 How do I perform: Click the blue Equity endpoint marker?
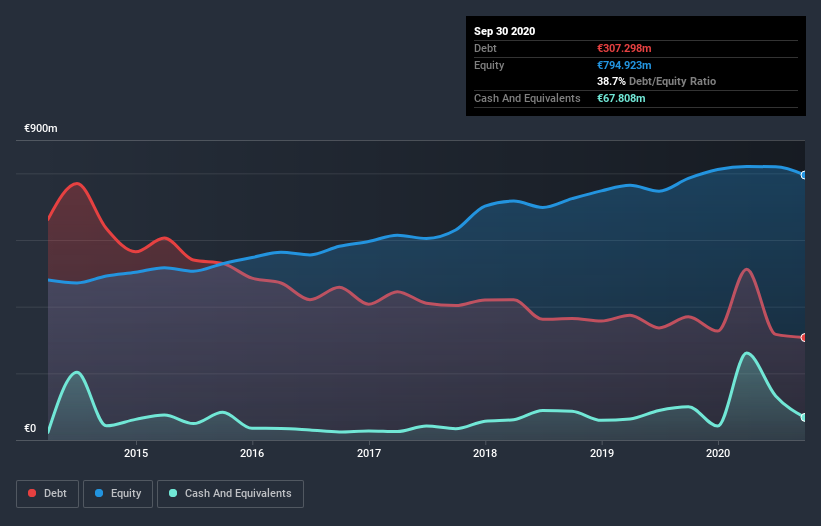[x=804, y=175]
